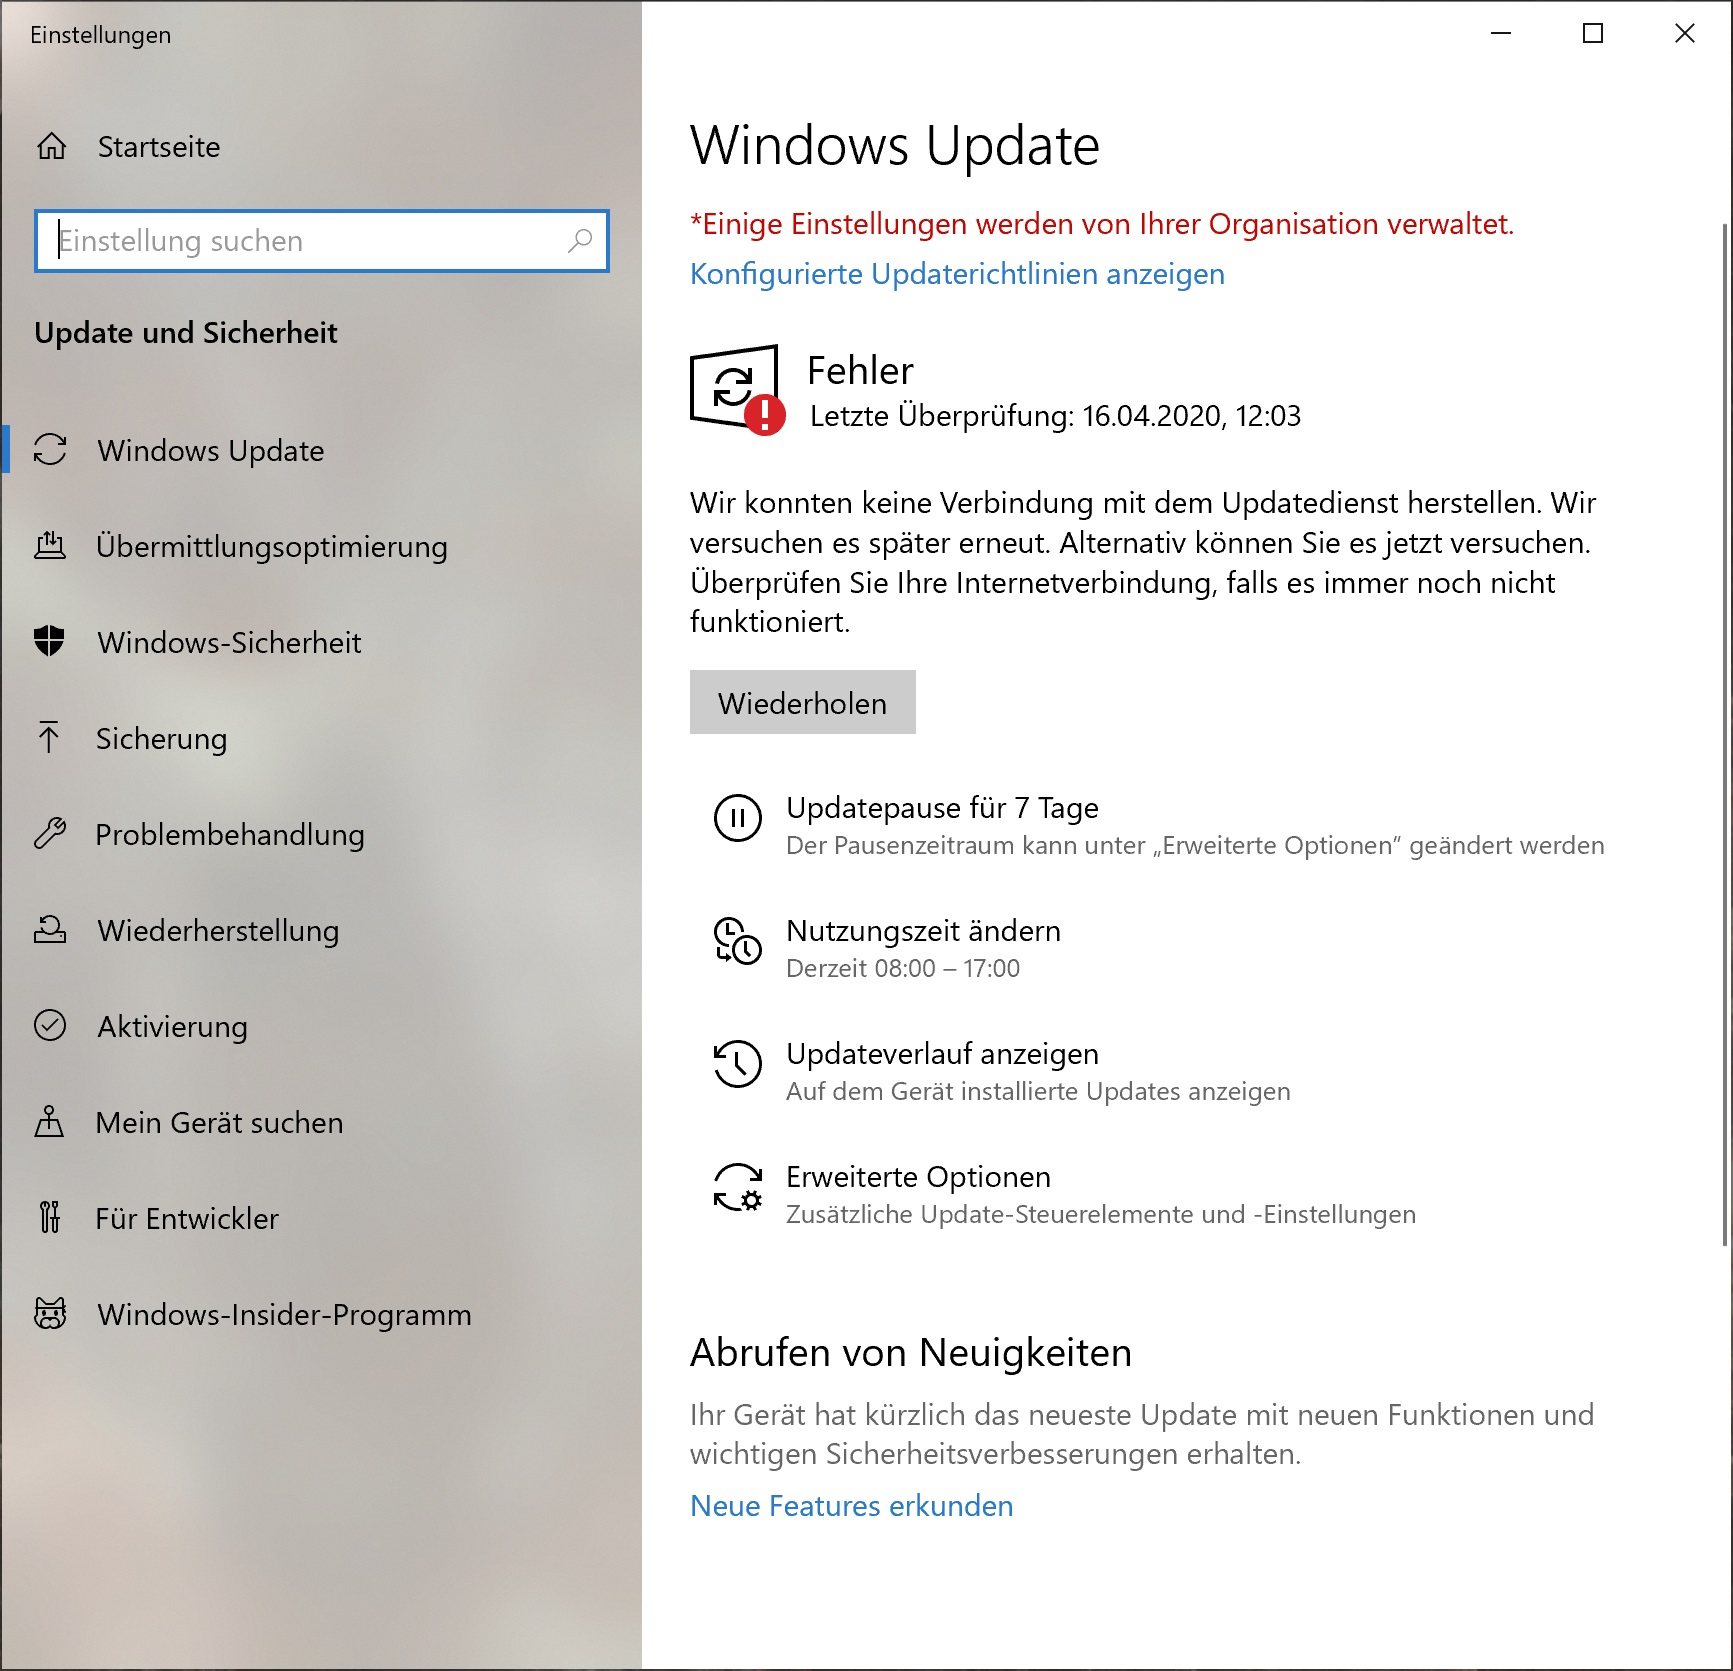Image resolution: width=1733 pixels, height=1671 pixels.
Task: Click the red organization-managed notice text
Action: (x=1102, y=224)
